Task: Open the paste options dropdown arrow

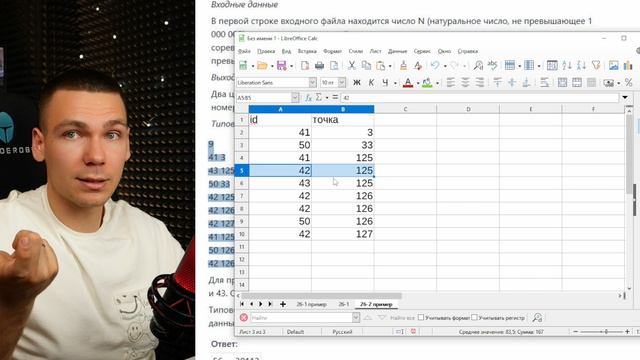Action: [390, 66]
